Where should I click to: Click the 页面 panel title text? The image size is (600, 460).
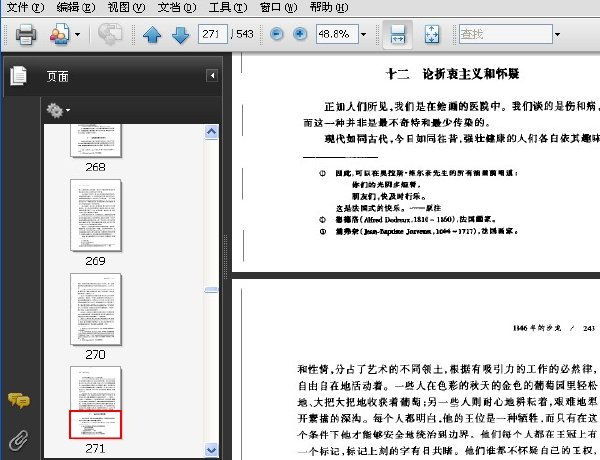58,77
